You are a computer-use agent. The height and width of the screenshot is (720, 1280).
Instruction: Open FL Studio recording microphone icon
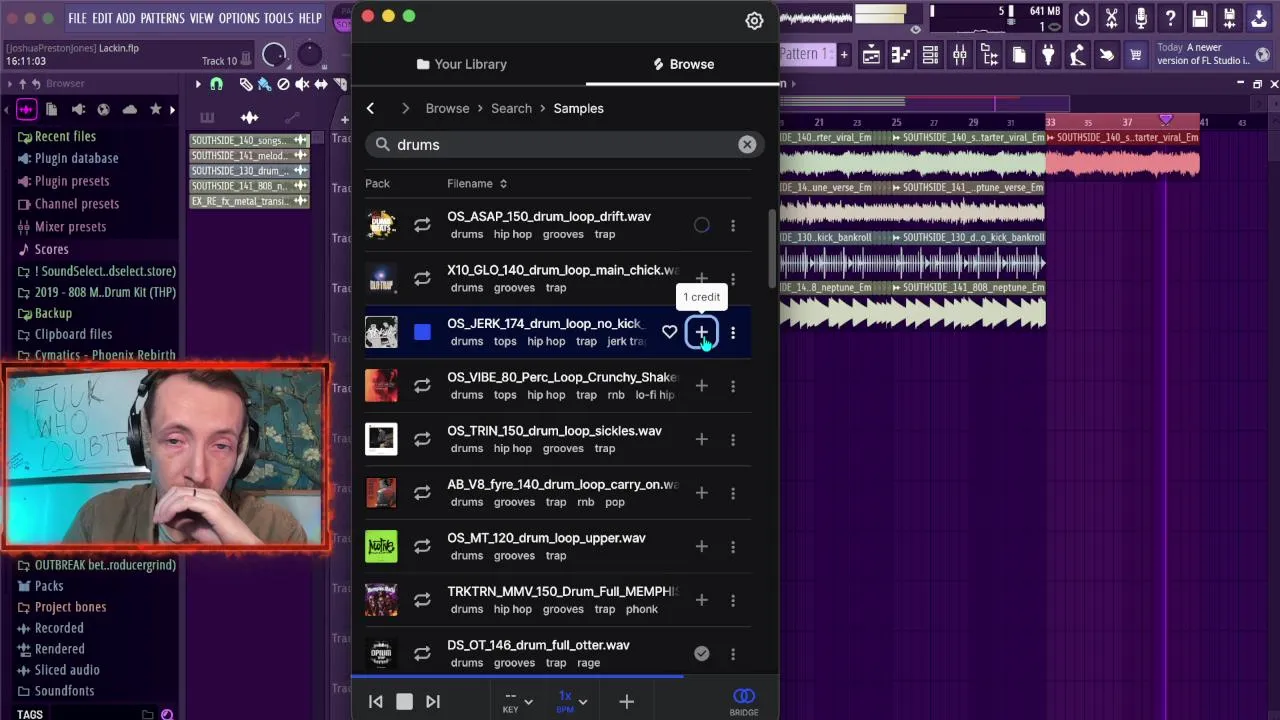1141,18
